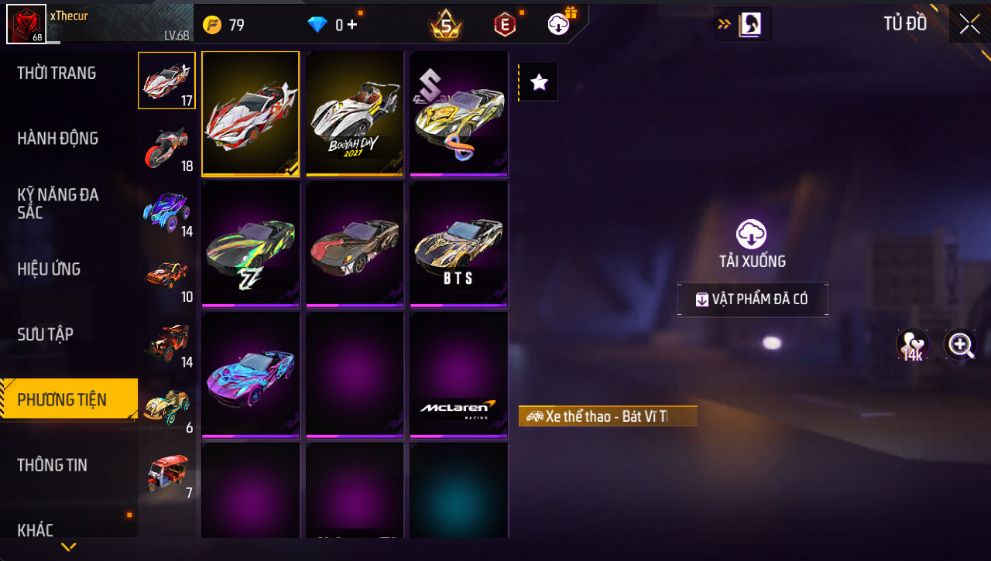Click the cloud download gift icon
991x561 pixels.
[x=559, y=24]
